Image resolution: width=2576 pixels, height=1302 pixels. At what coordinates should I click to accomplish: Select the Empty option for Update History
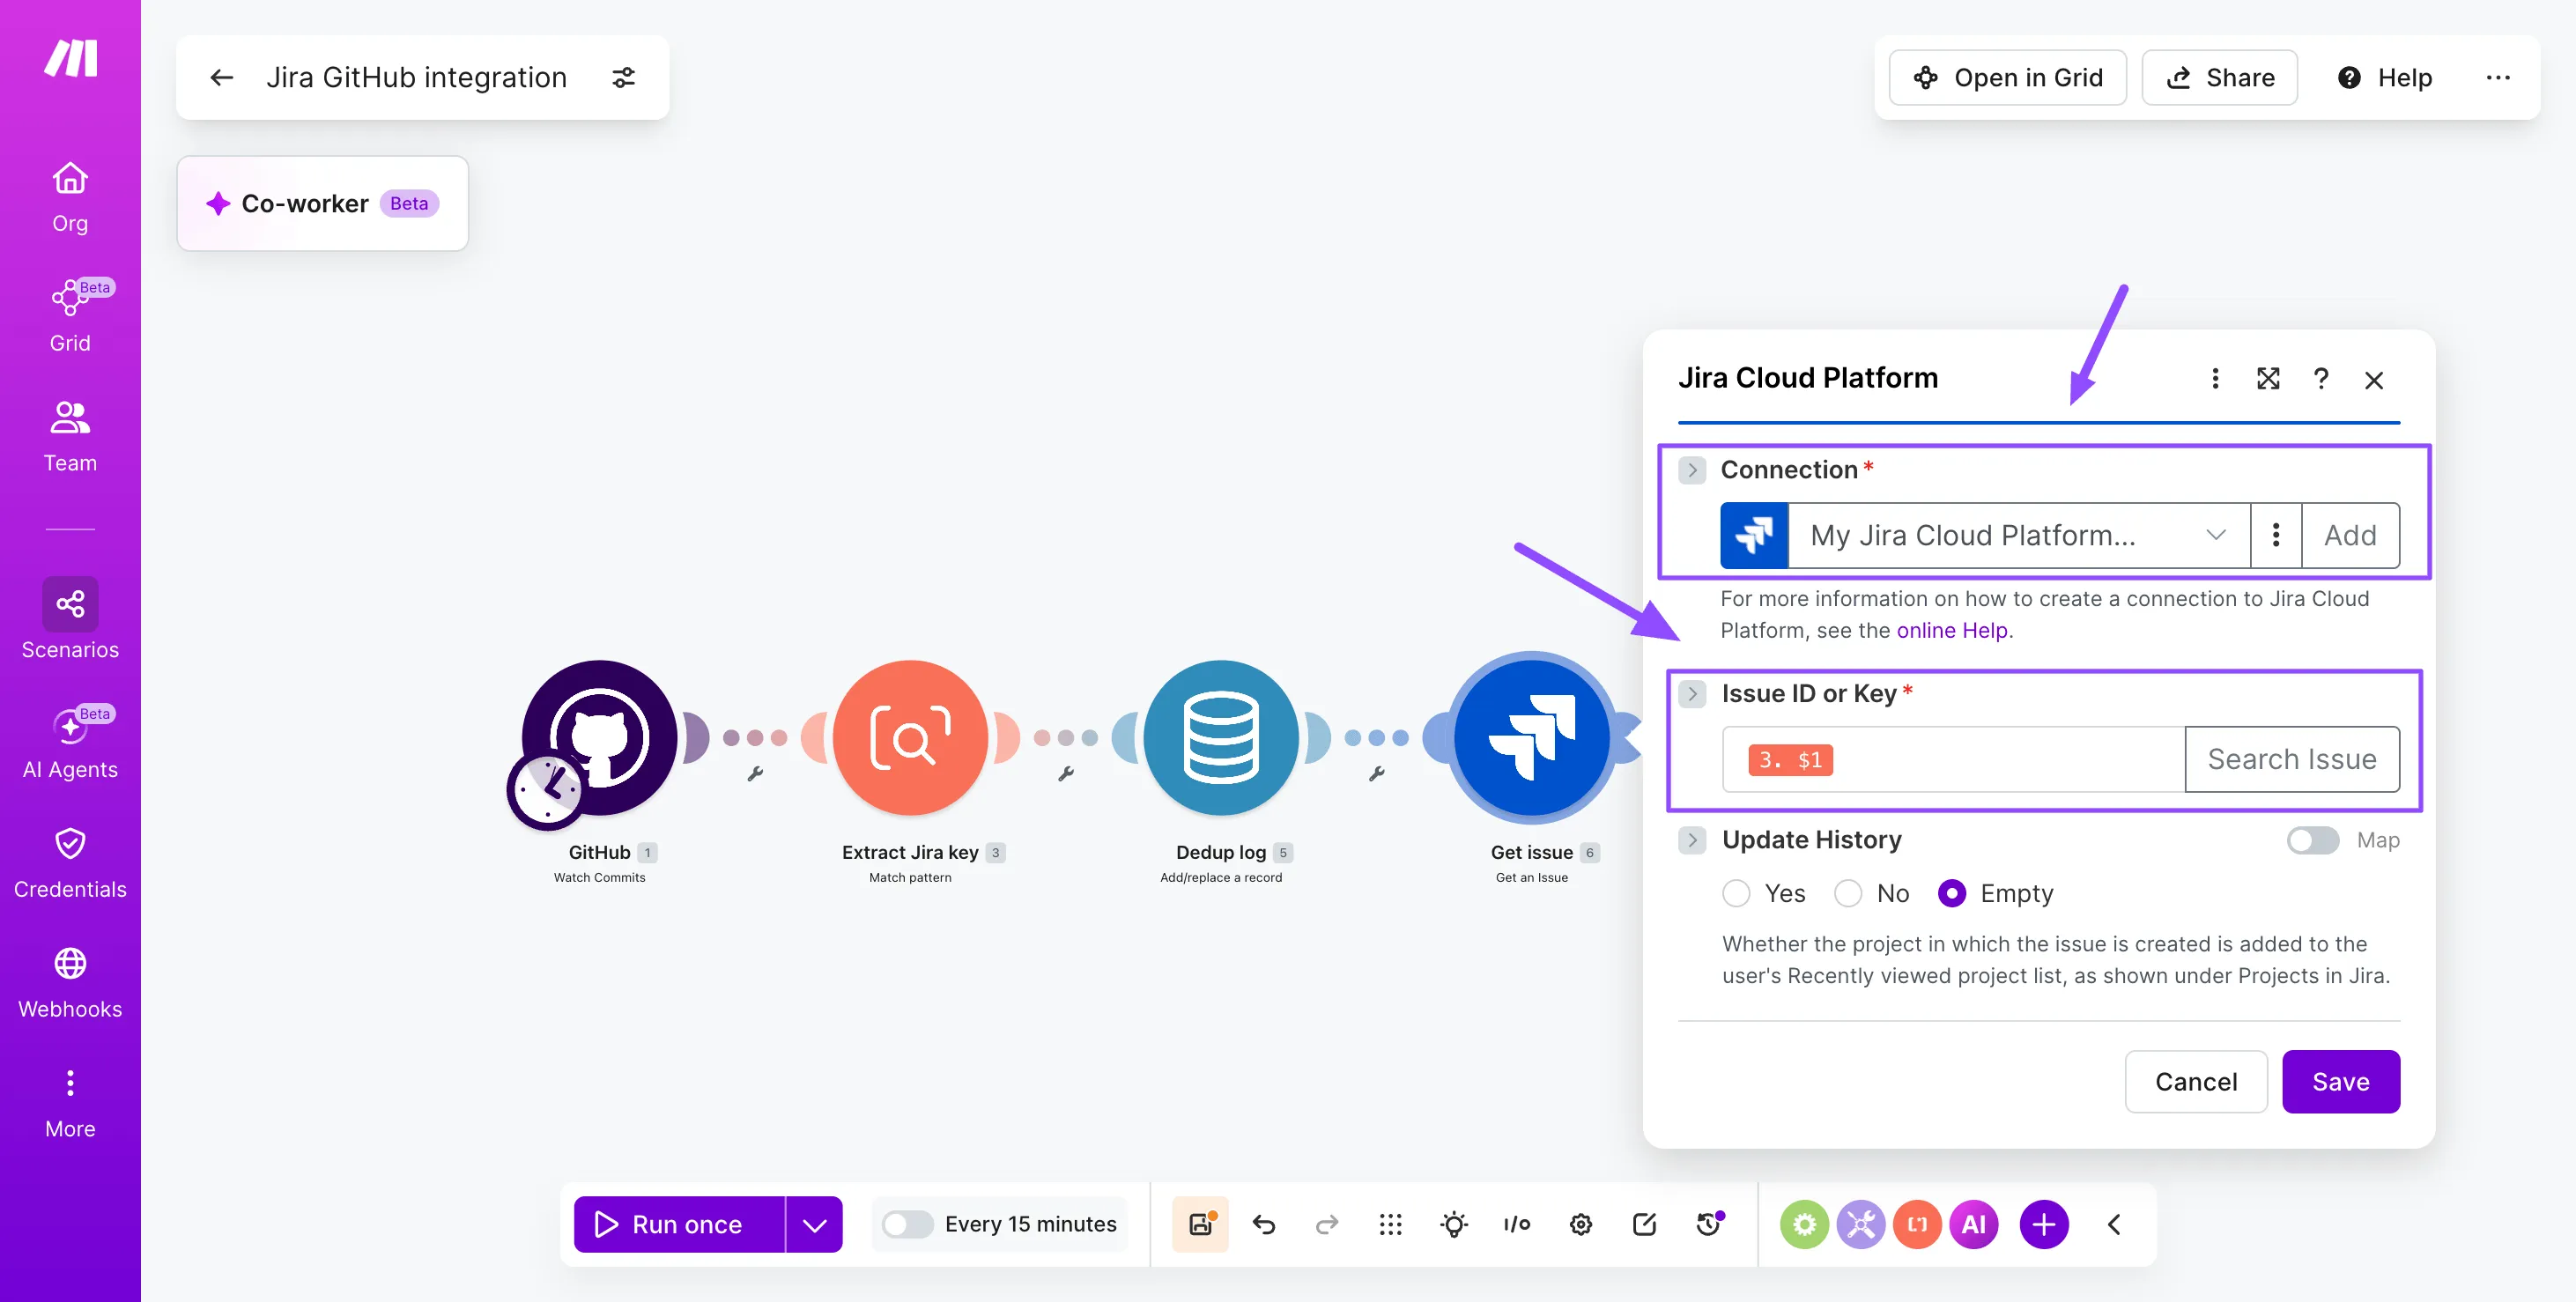coord(1951,893)
